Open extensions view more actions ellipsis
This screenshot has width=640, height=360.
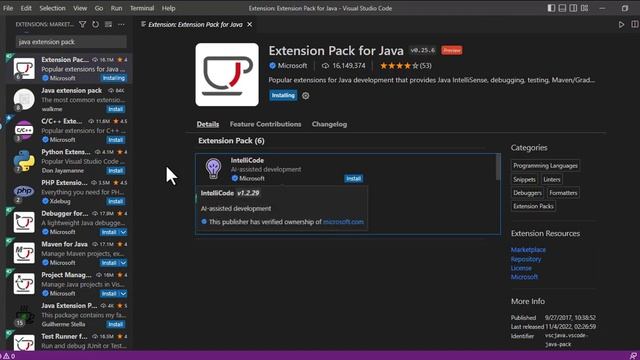[x=121, y=24]
